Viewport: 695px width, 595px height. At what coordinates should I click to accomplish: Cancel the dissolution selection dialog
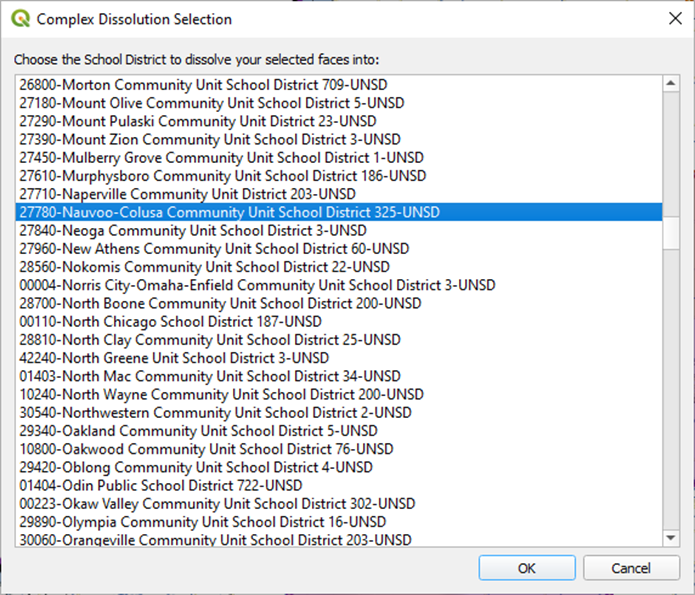coord(631,568)
